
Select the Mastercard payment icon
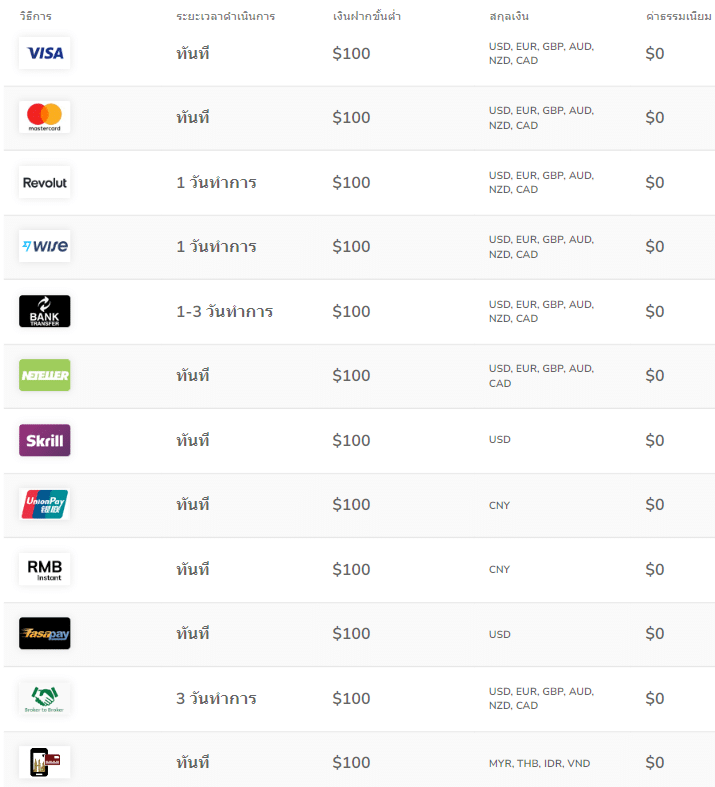[x=45, y=117]
